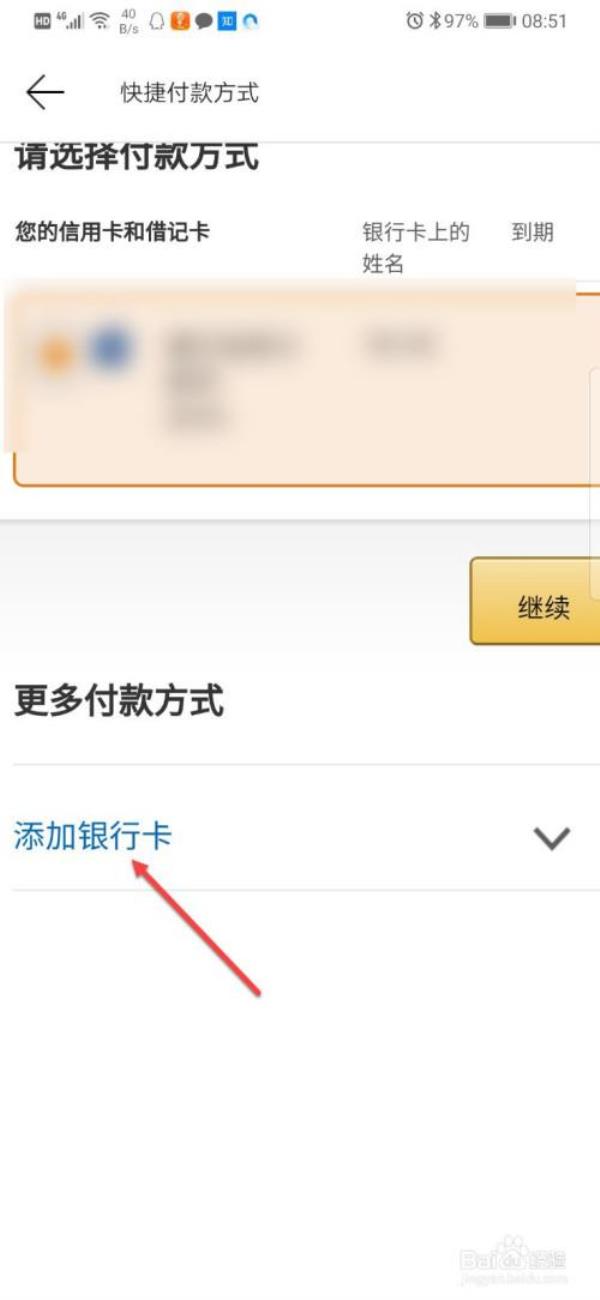Open the 添加银行卡 link
The width and height of the screenshot is (600, 1300).
(x=93, y=836)
